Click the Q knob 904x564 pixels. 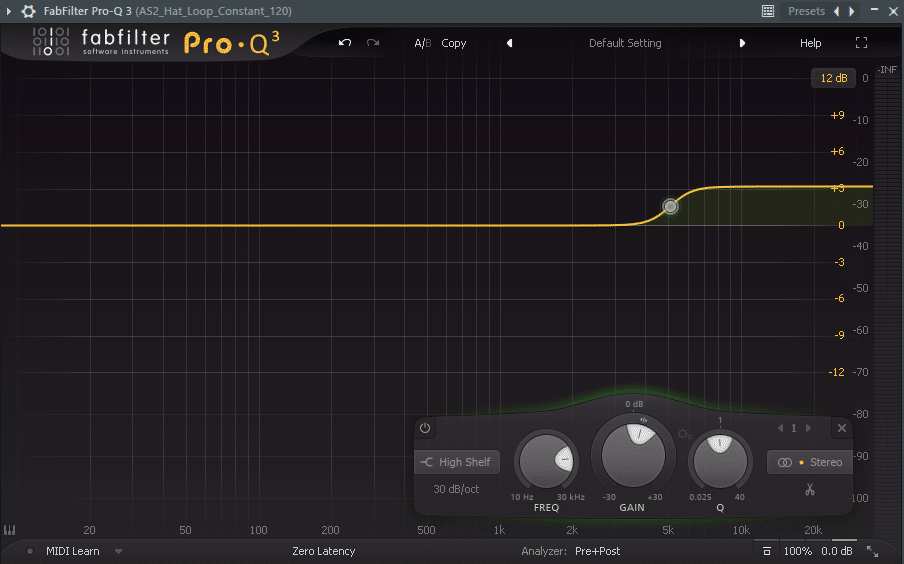point(720,461)
